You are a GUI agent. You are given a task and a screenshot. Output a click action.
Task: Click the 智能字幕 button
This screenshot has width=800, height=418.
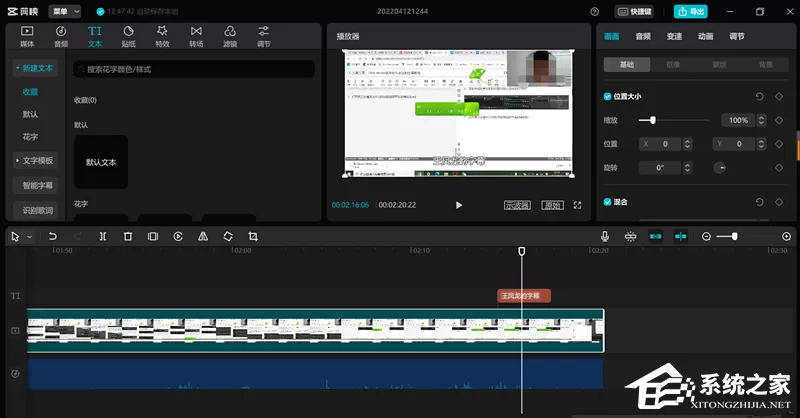[37, 186]
